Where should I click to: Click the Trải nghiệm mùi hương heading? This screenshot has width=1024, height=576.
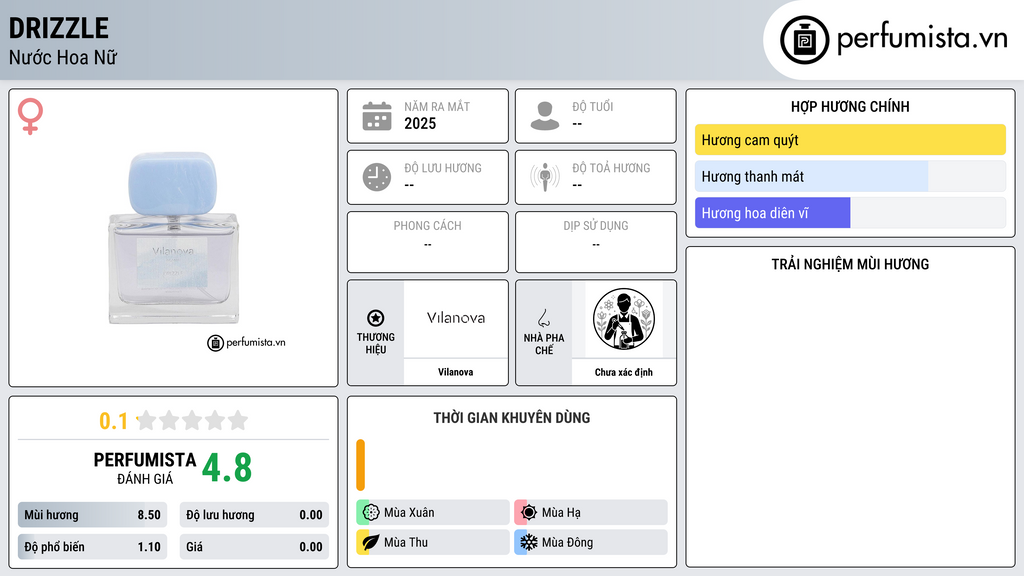point(850,264)
